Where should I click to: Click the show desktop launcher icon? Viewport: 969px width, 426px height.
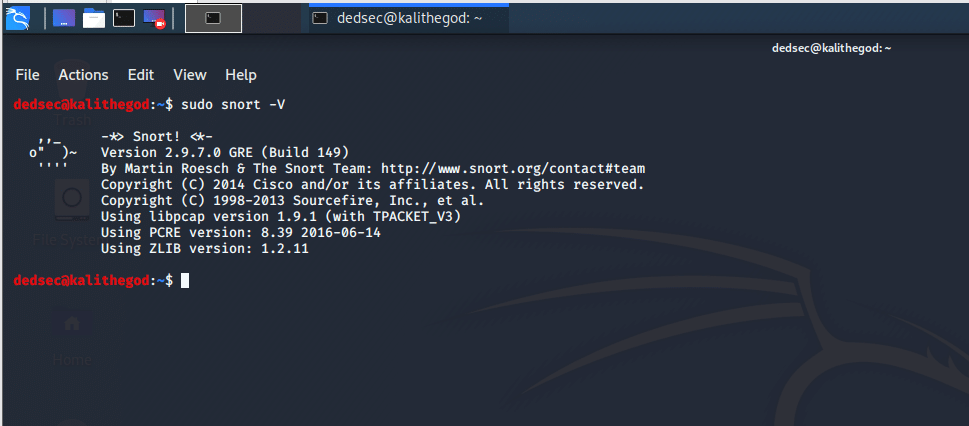coord(63,18)
